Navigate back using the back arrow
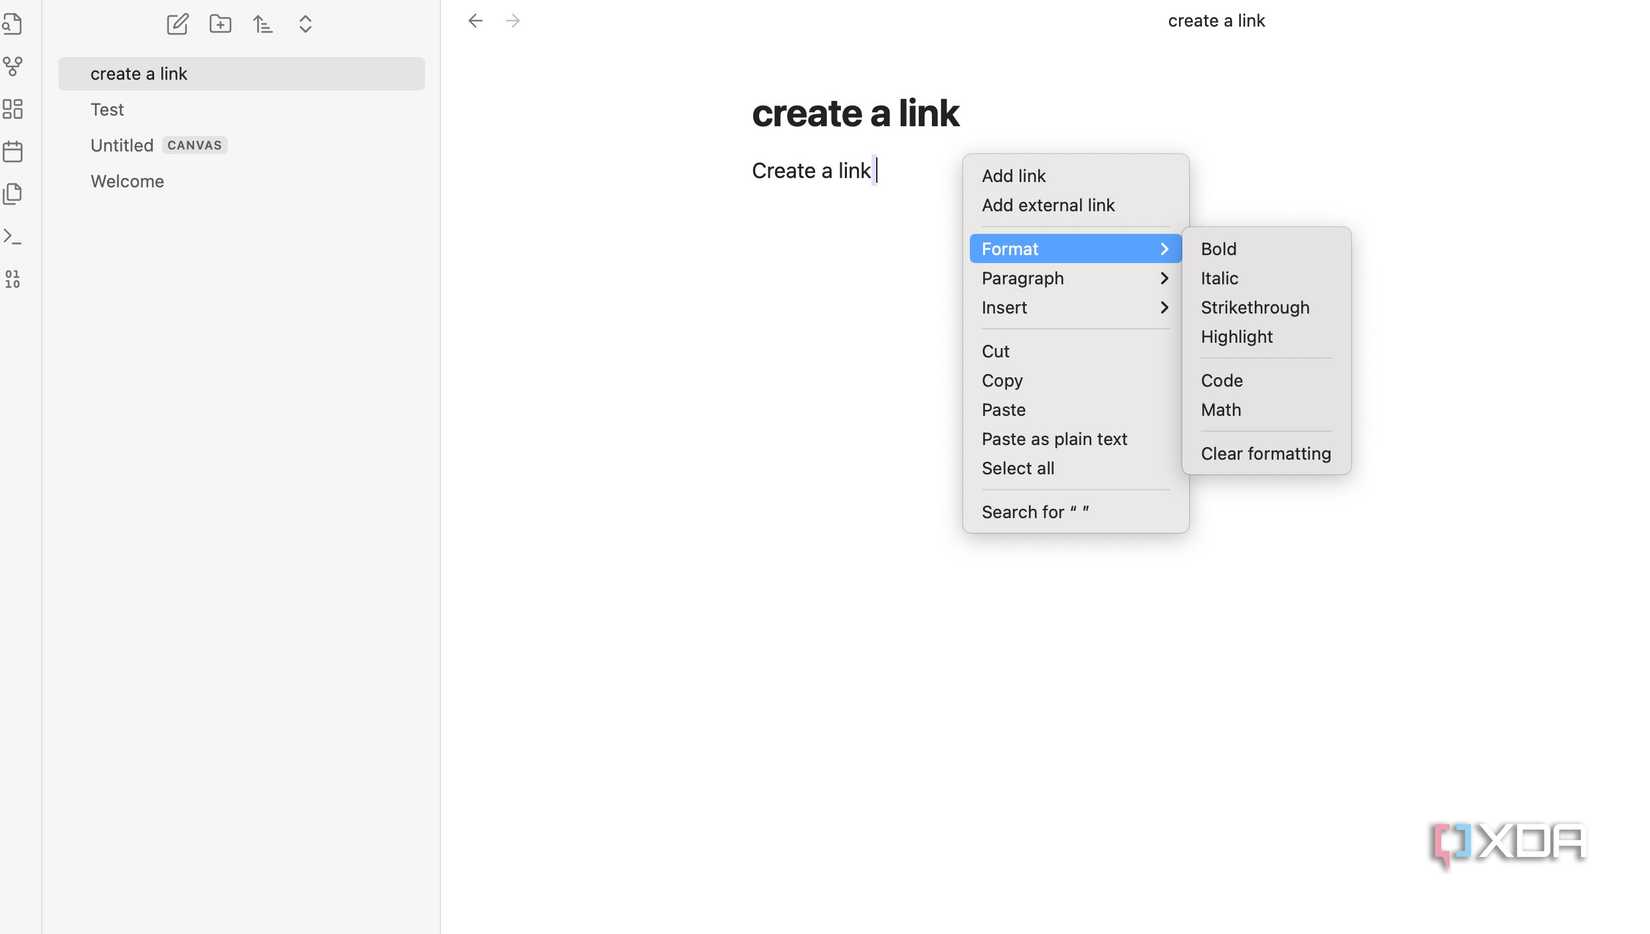The height and width of the screenshot is (934, 1650). coord(475,20)
